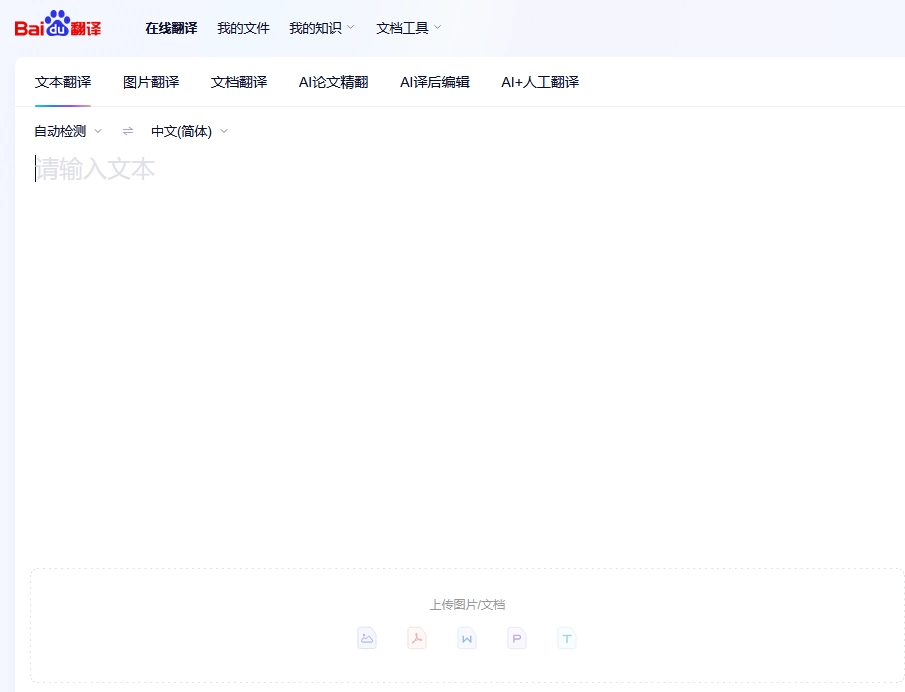Upload a text file icon
Viewport: 905px width, 692px height.
[x=567, y=638]
